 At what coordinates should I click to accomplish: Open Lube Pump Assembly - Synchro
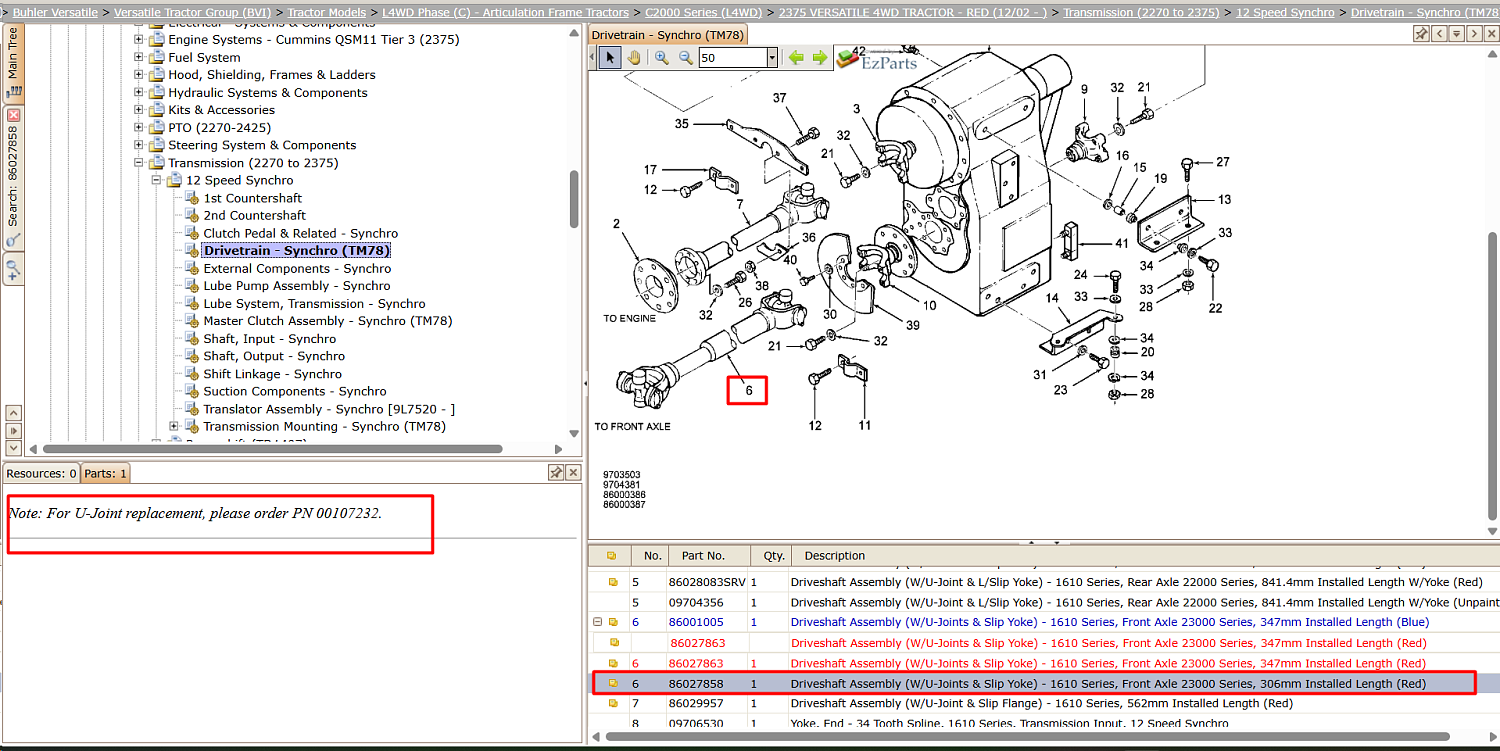(297, 286)
